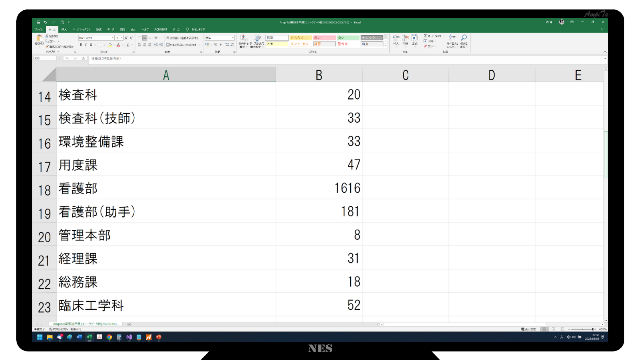Click the Paste clipboard icon in ribbon

[40, 40]
